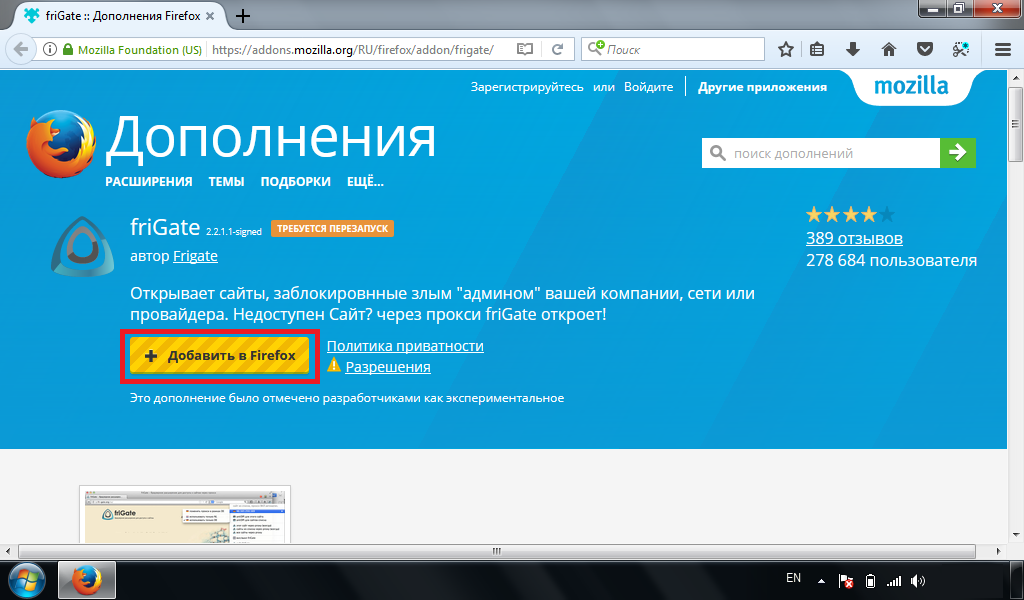Open a new tab with plus button

pyautogui.click(x=243, y=16)
